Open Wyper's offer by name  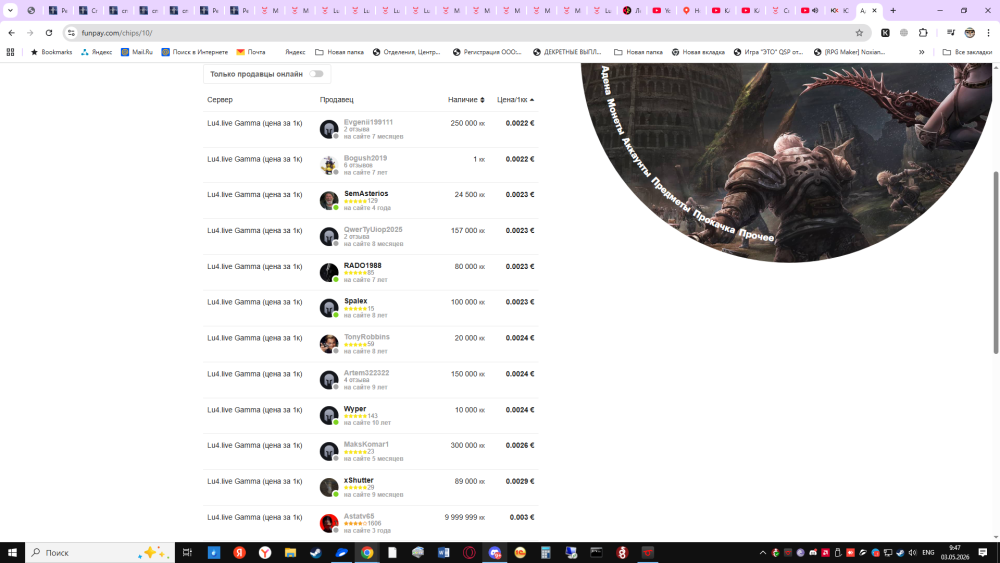click(x=355, y=409)
